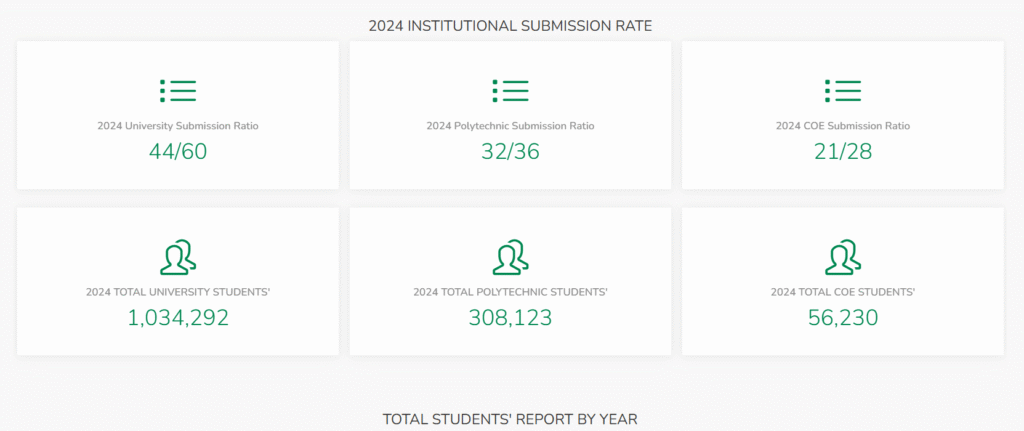Viewport: 1024px width, 431px height.
Task: Click the Total COE Students people icon
Action: [x=843, y=257]
